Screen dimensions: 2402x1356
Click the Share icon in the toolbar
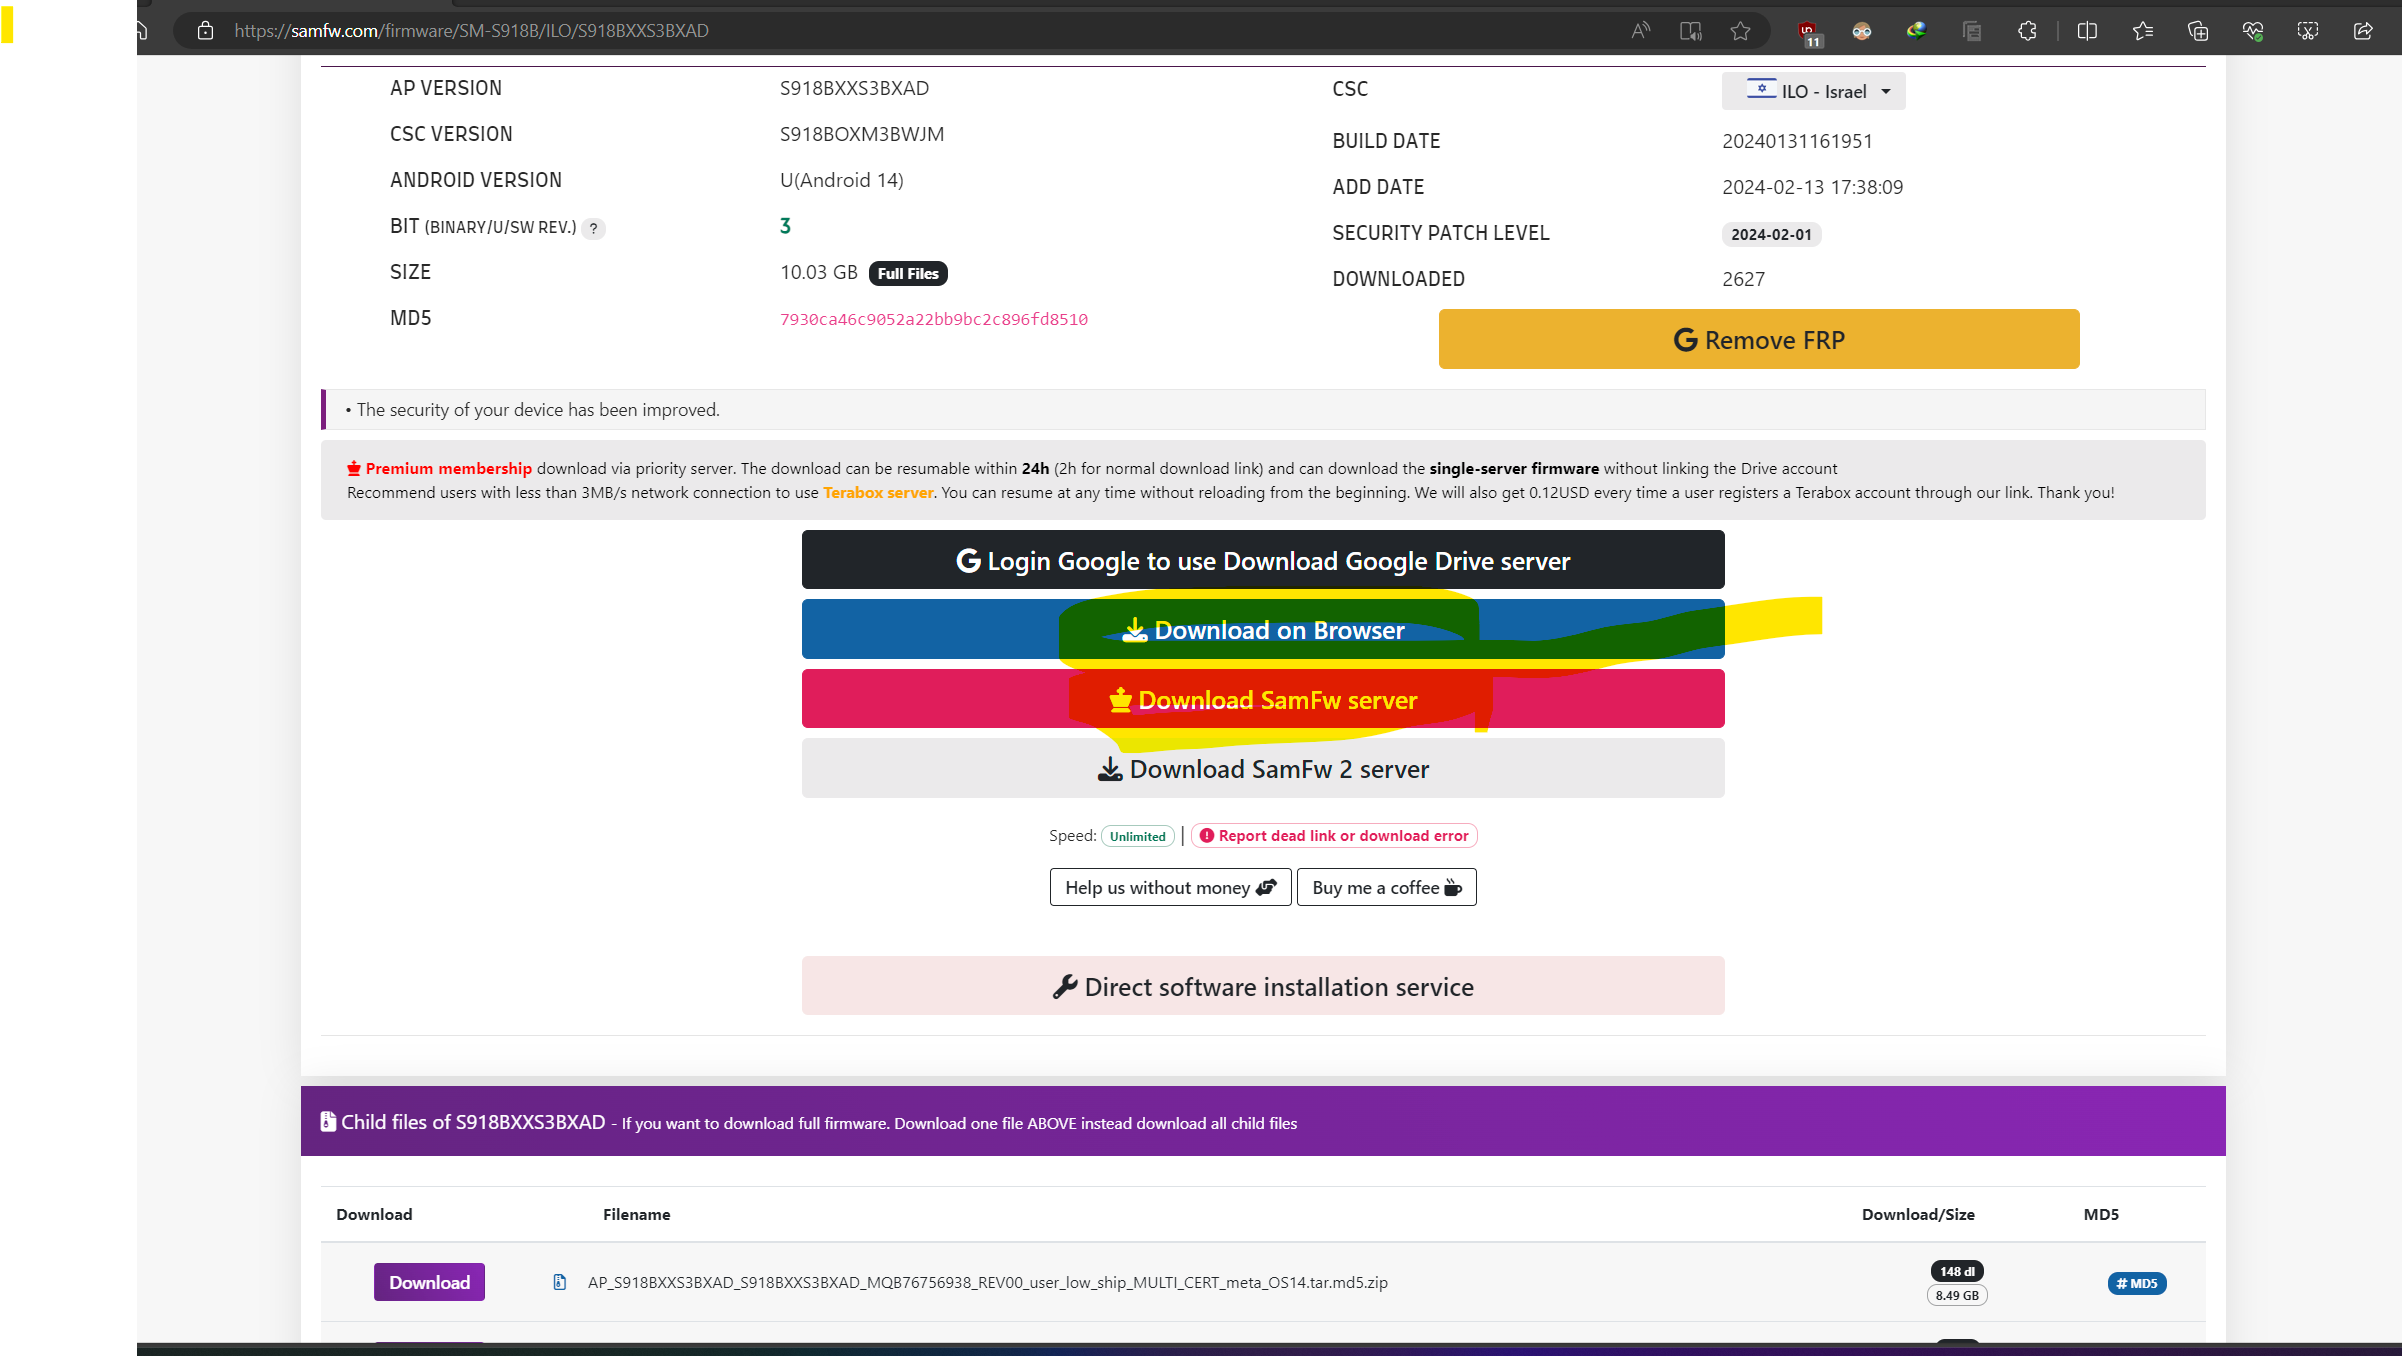2363,31
